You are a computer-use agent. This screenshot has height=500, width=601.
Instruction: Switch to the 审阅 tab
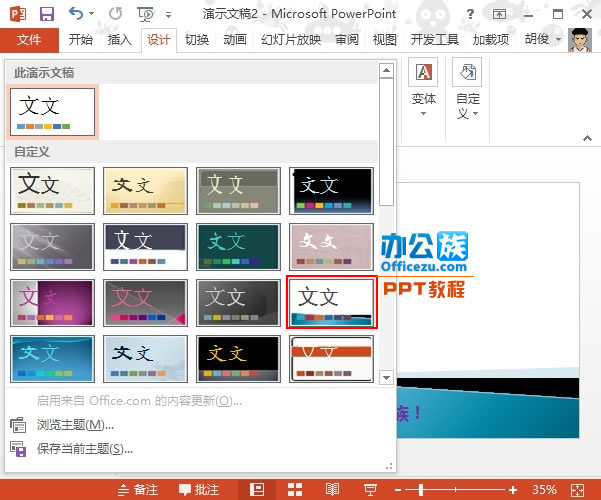pos(347,39)
